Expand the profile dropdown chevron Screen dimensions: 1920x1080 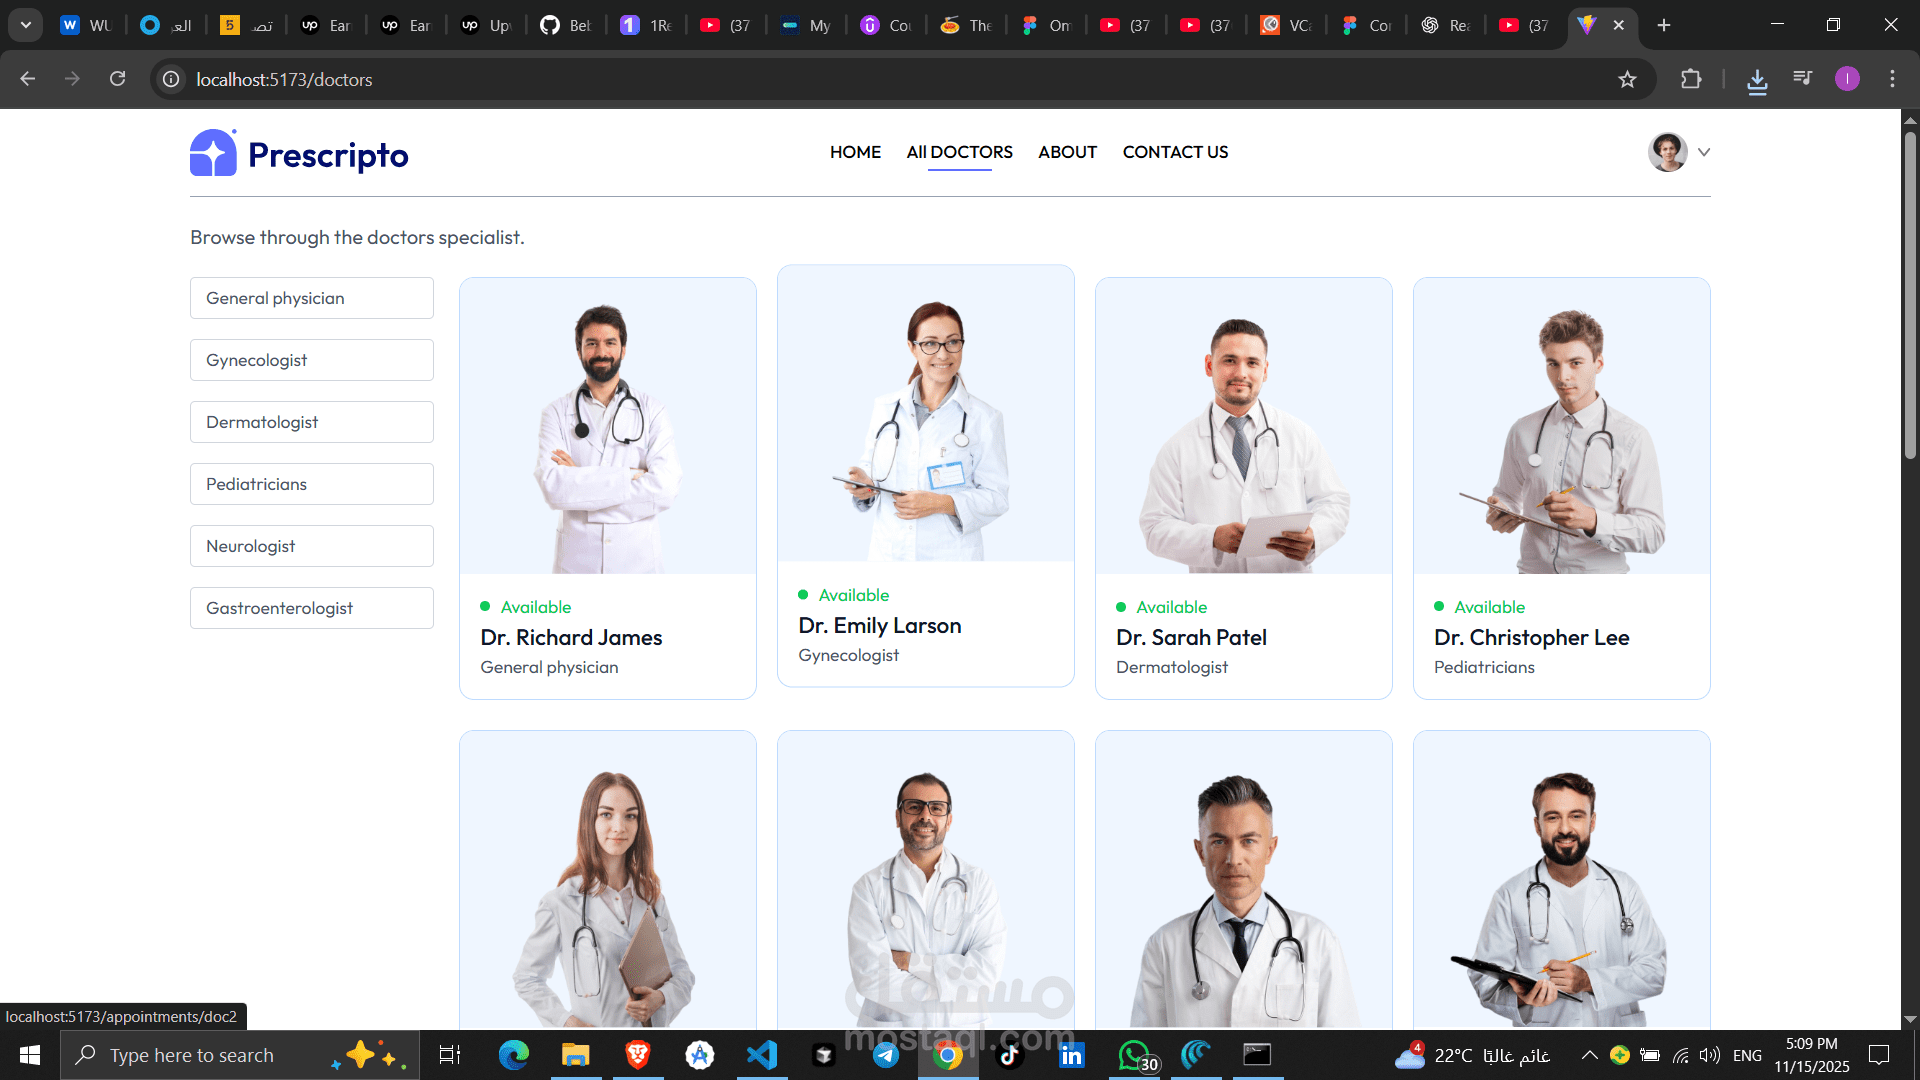coord(1704,152)
